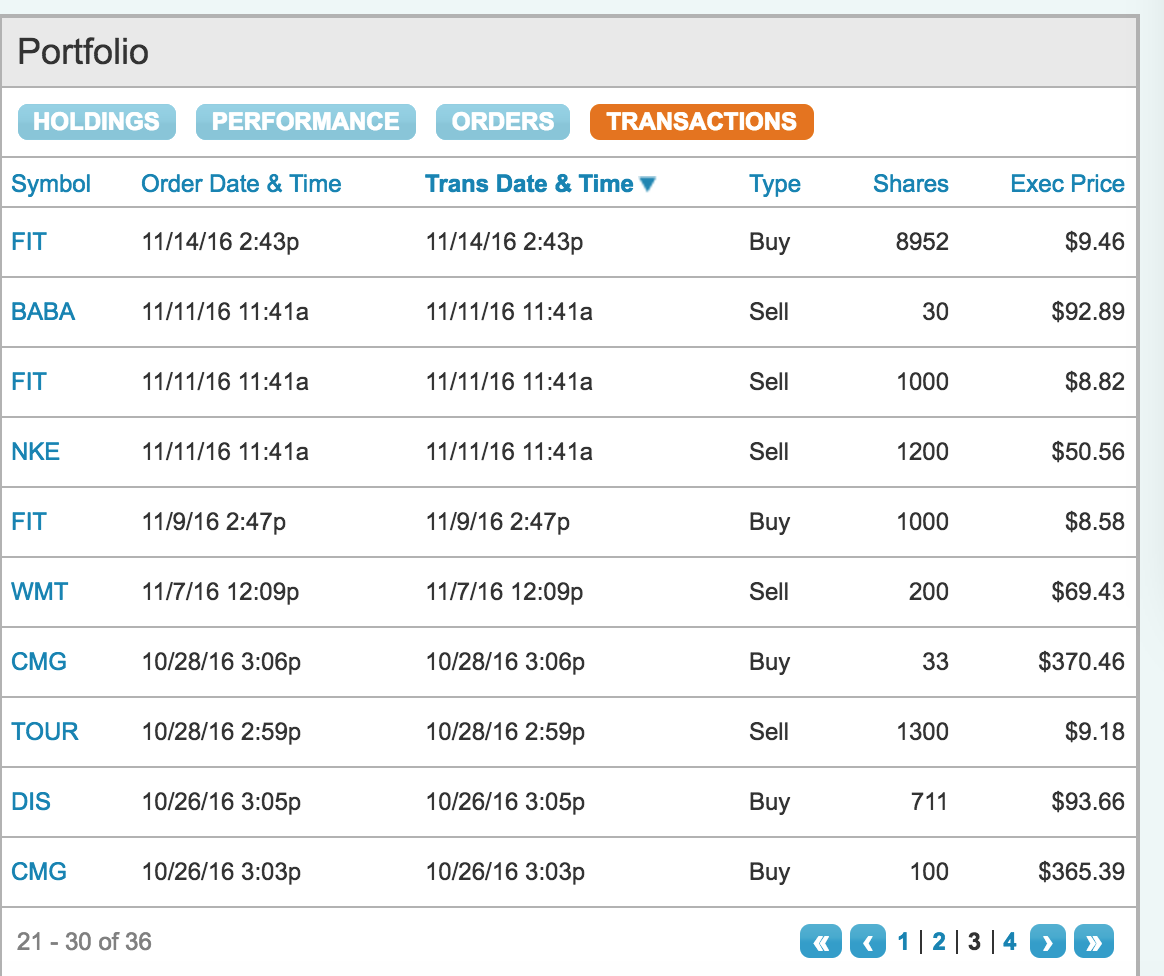Sort by Trans Date & Time header
1164x976 pixels.
click(x=529, y=183)
